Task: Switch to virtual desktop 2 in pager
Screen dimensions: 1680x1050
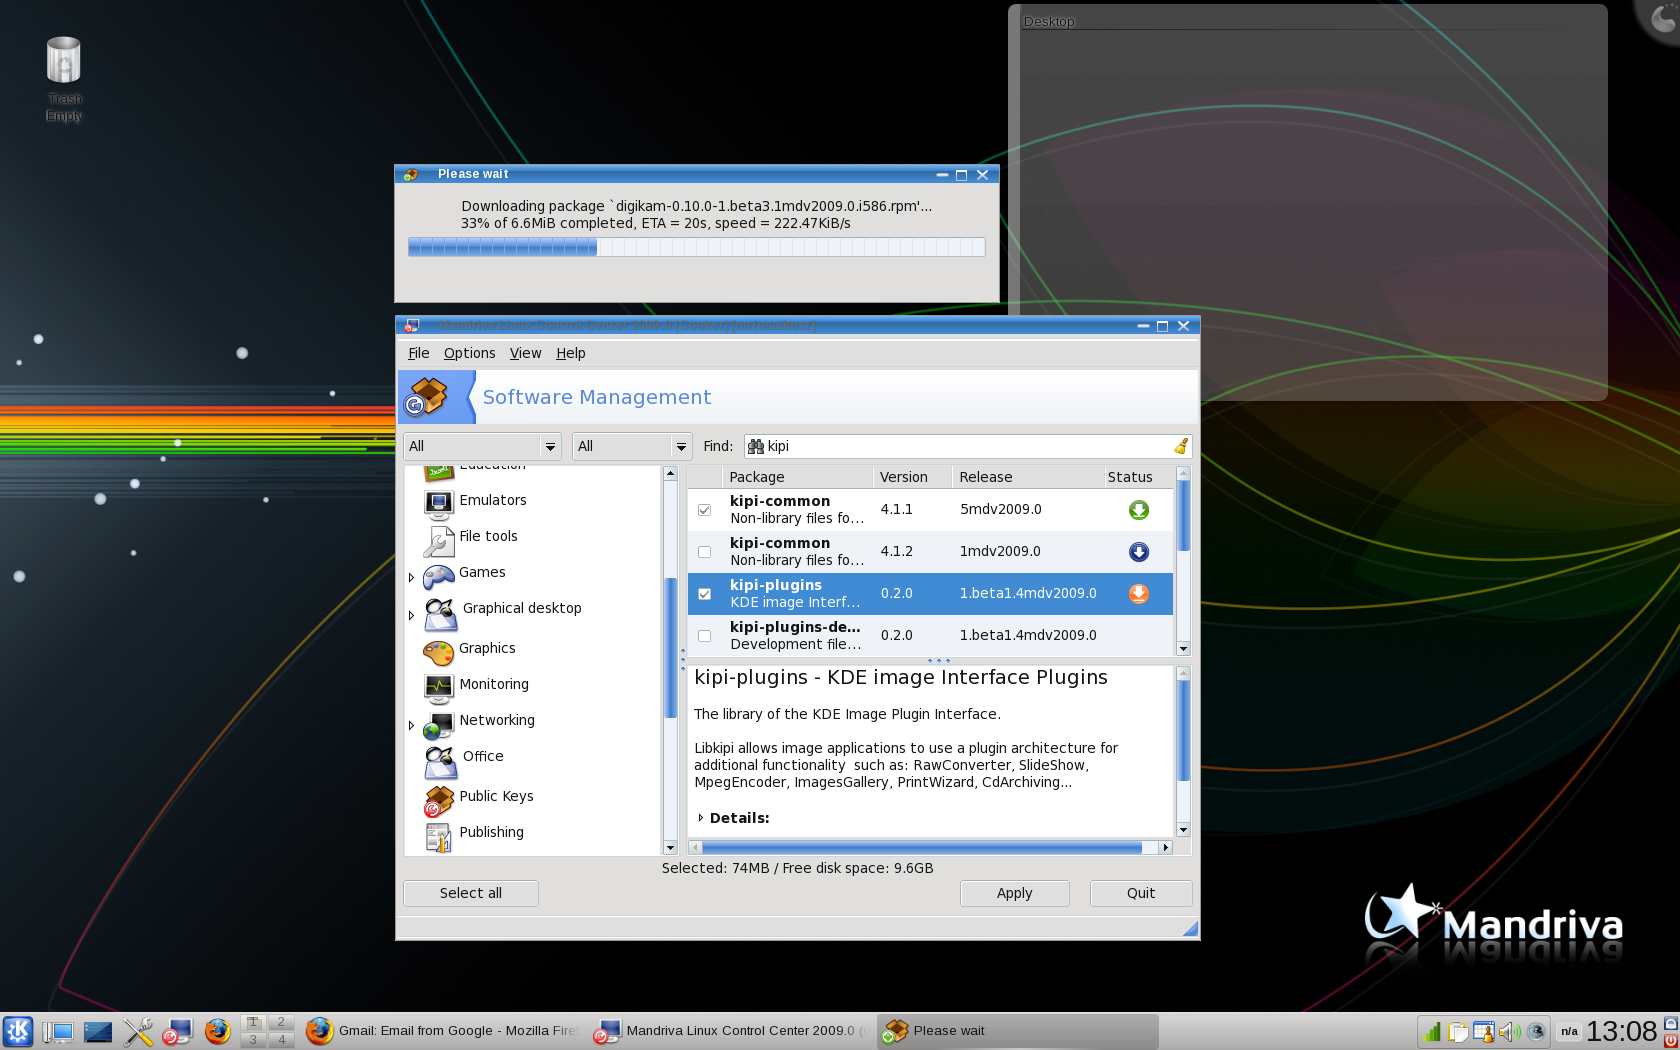Action: [281, 1022]
